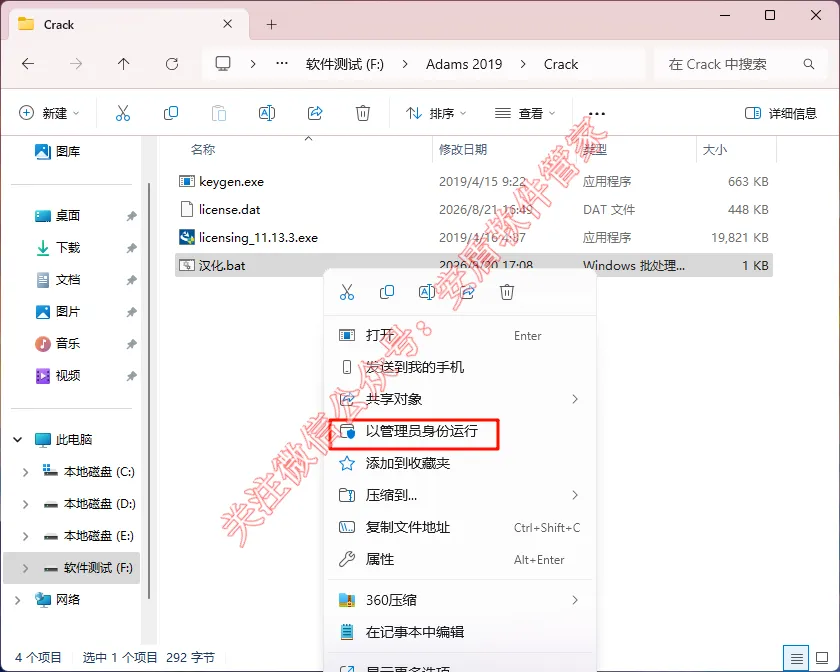Click Rename icon in context menu
Viewport: 840px width, 672px height.
click(426, 292)
